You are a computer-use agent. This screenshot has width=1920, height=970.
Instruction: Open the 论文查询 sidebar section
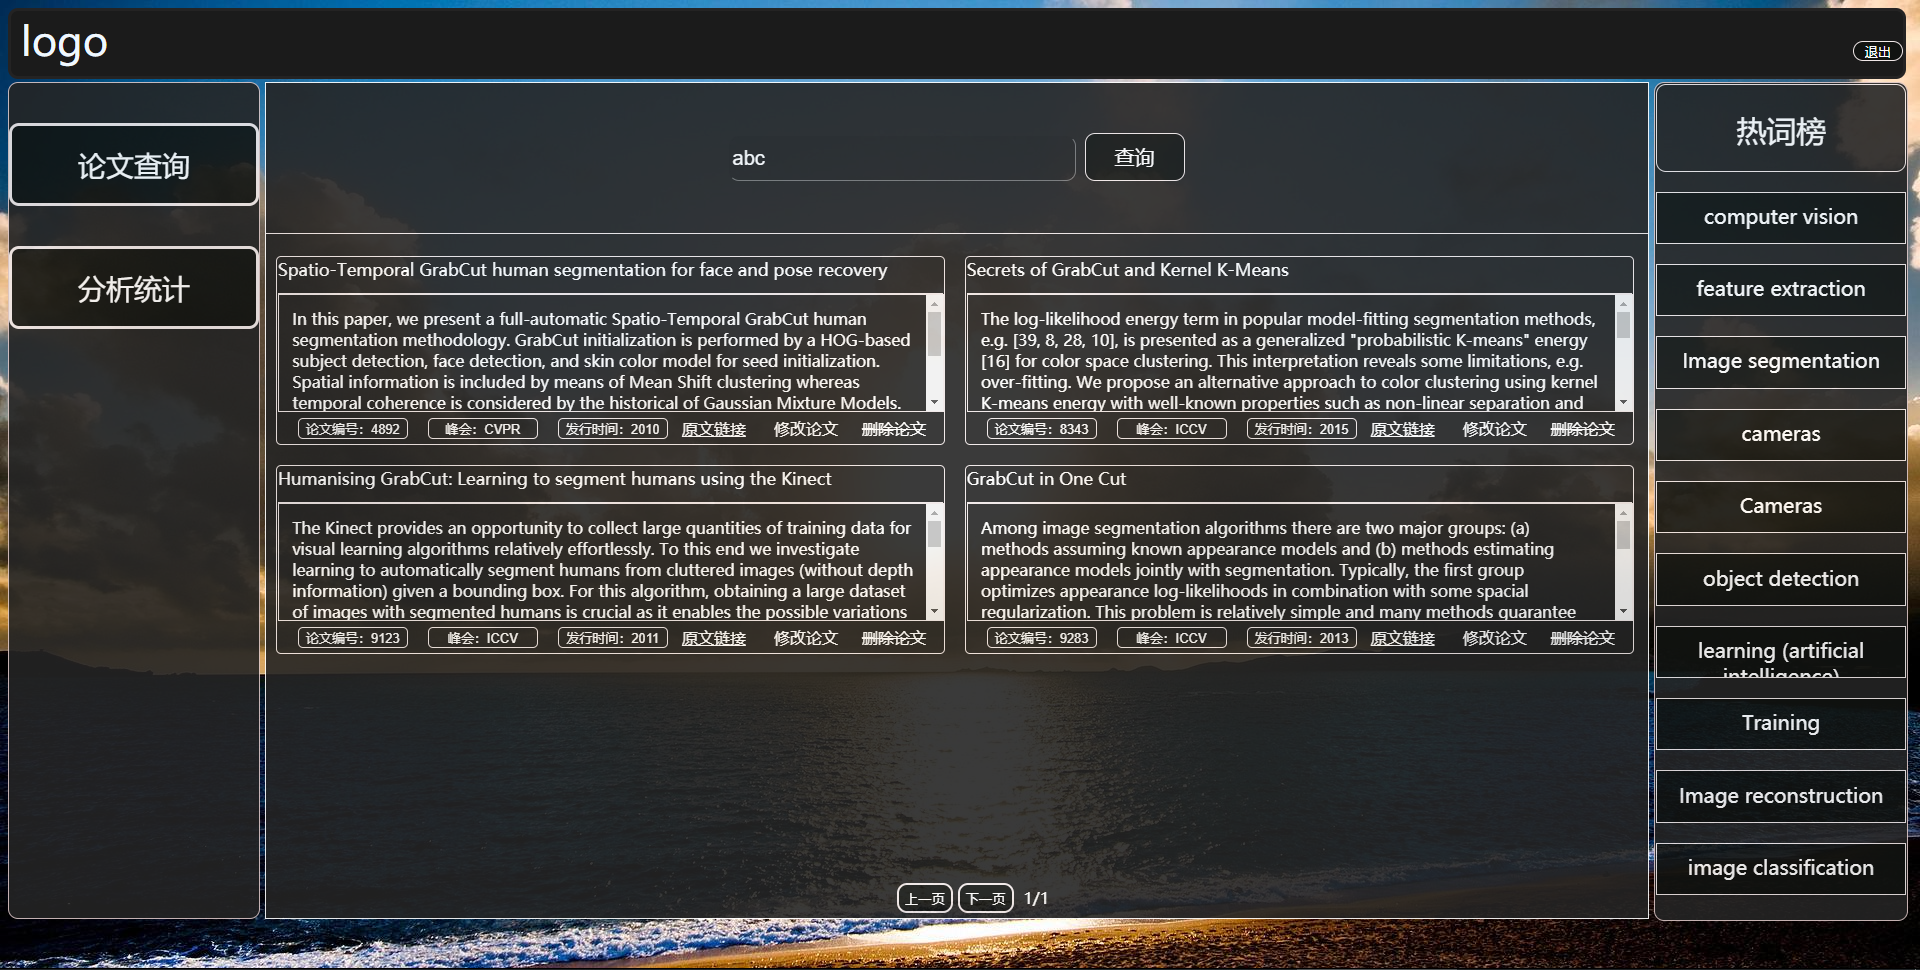point(134,165)
